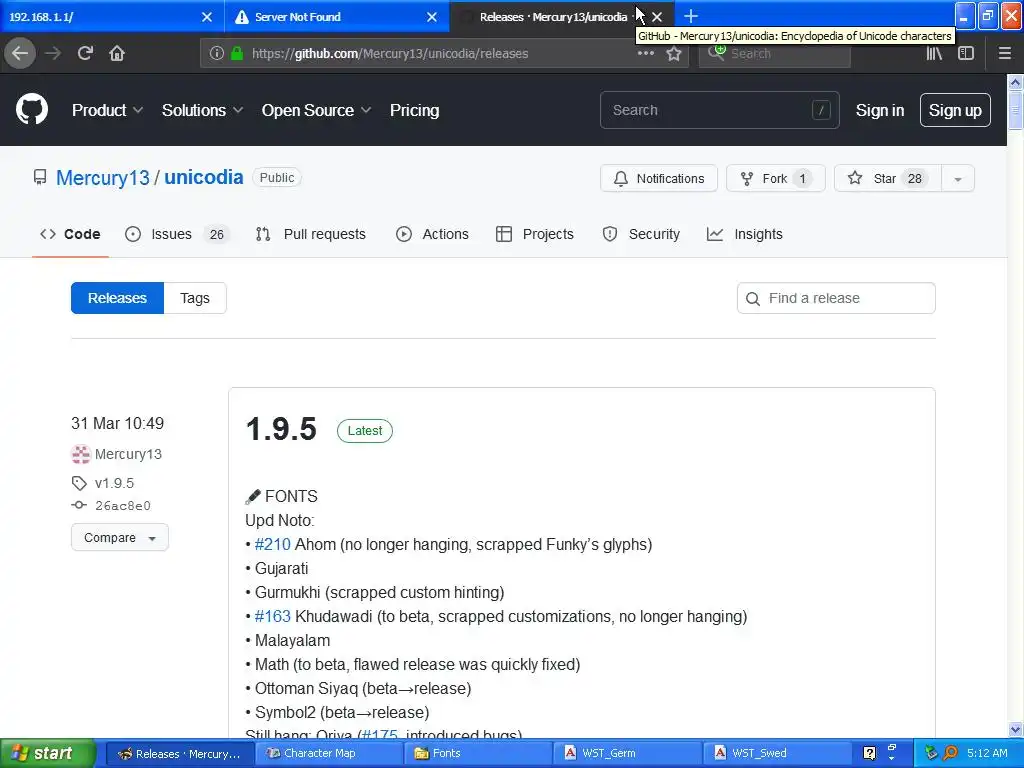Screen dimensions: 1024x768
Task: Switch to Character Map in taskbar
Action: 329,753
